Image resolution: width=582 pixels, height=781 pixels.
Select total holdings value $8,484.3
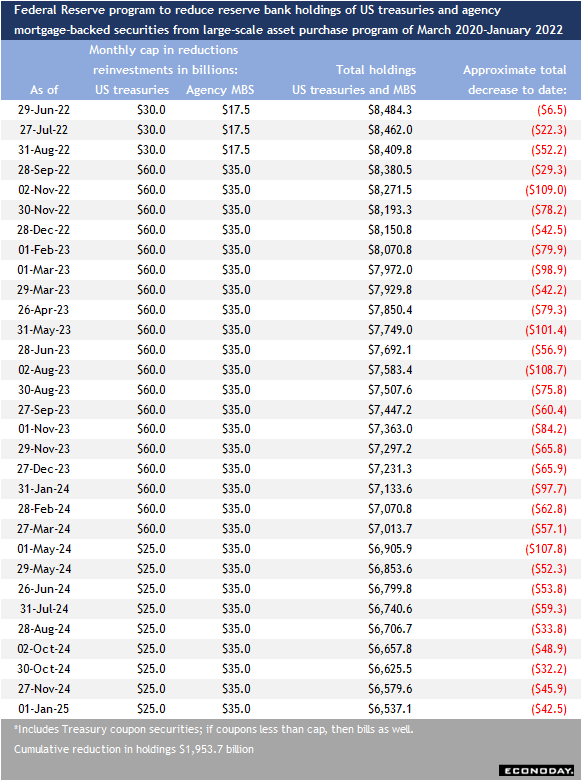[390, 110]
